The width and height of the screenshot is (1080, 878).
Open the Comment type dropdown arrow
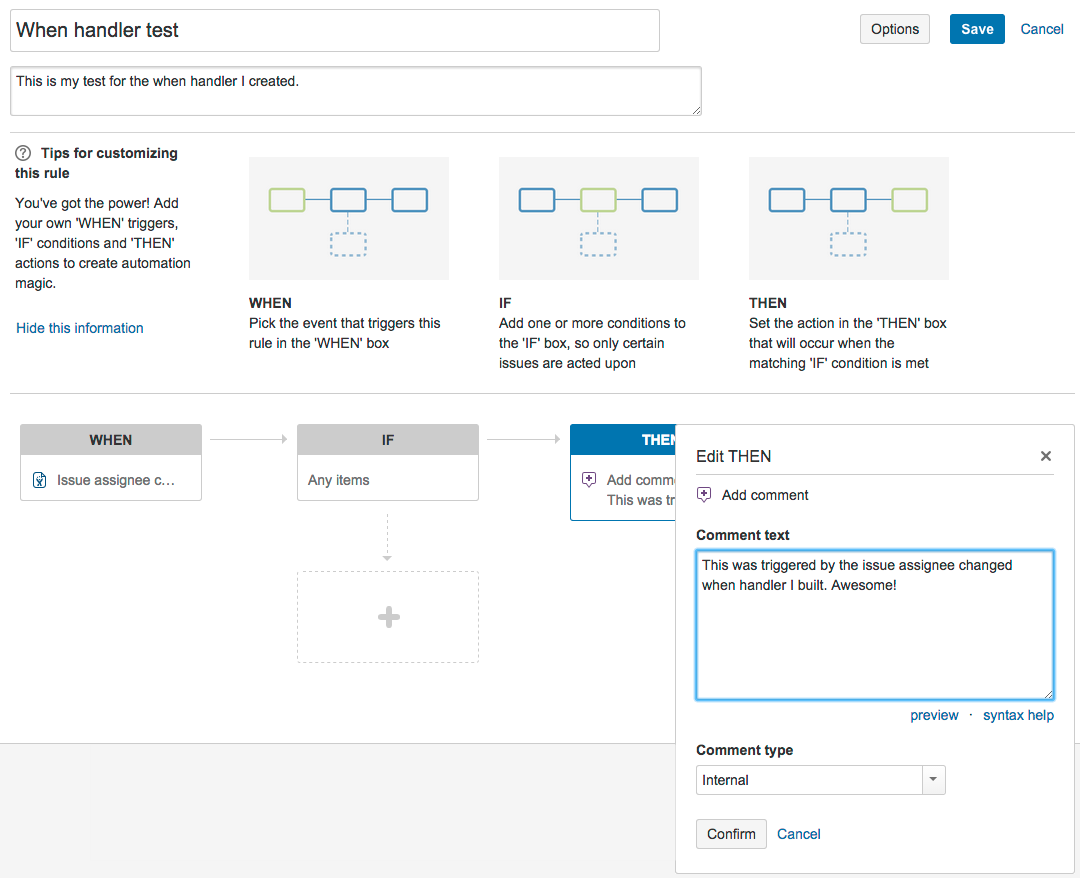pyautogui.click(x=933, y=780)
